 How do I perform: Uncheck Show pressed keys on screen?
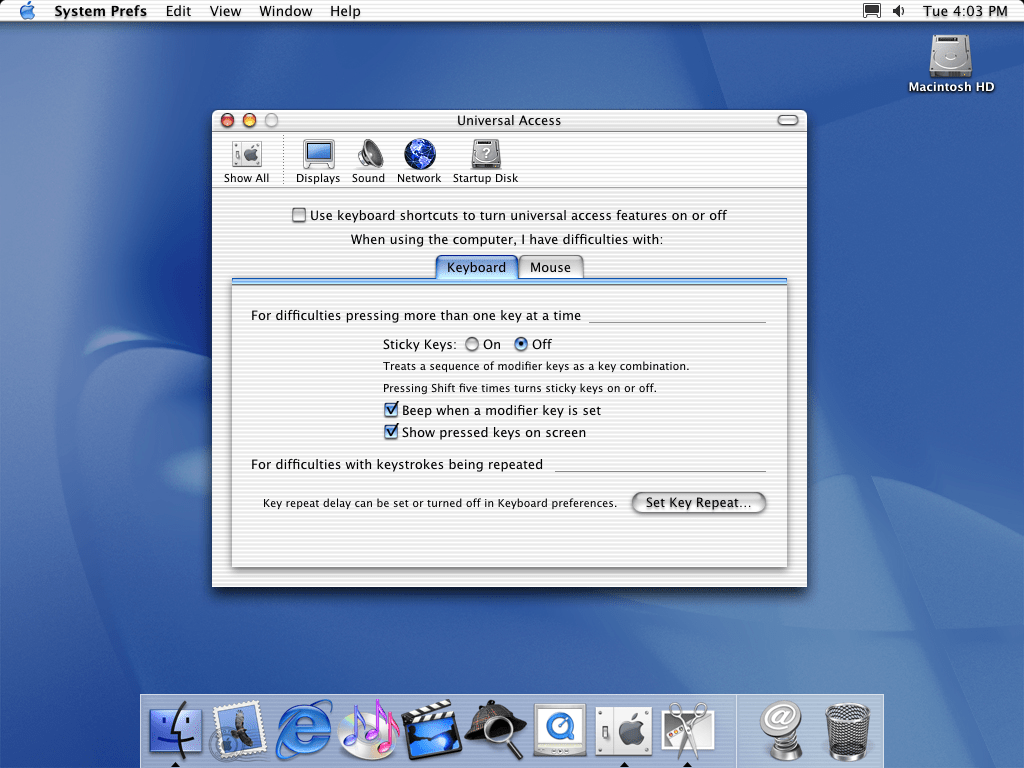(391, 432)
